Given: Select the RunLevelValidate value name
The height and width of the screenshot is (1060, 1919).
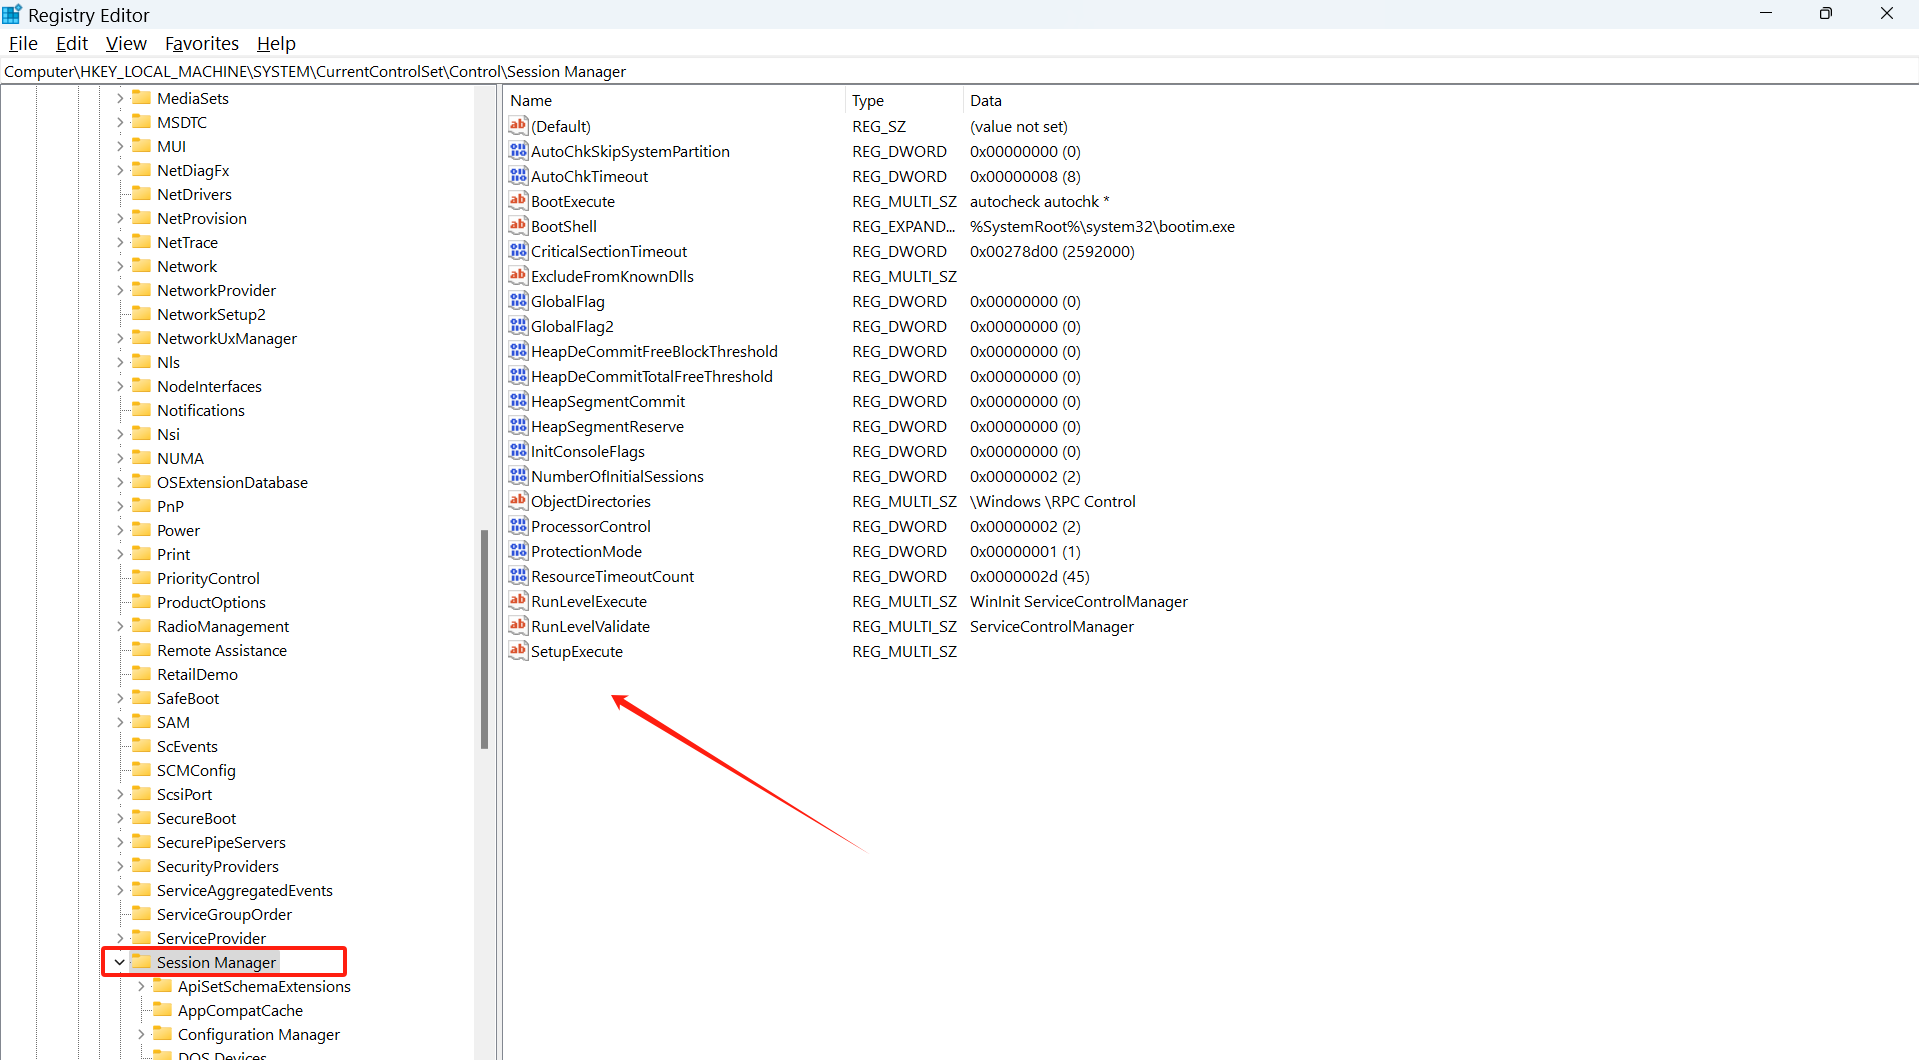Looking at the screenshot, I should [590, 626].
